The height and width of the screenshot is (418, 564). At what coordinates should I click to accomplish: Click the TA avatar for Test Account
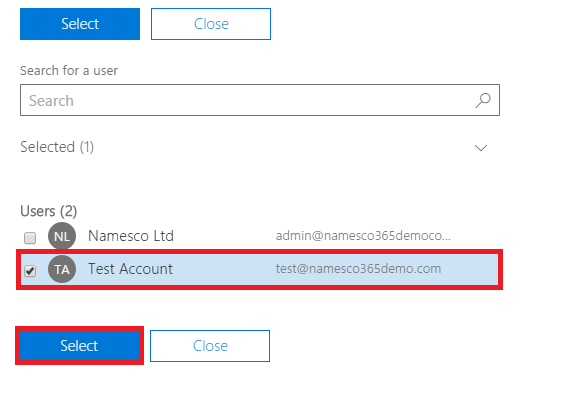(62, 269)
